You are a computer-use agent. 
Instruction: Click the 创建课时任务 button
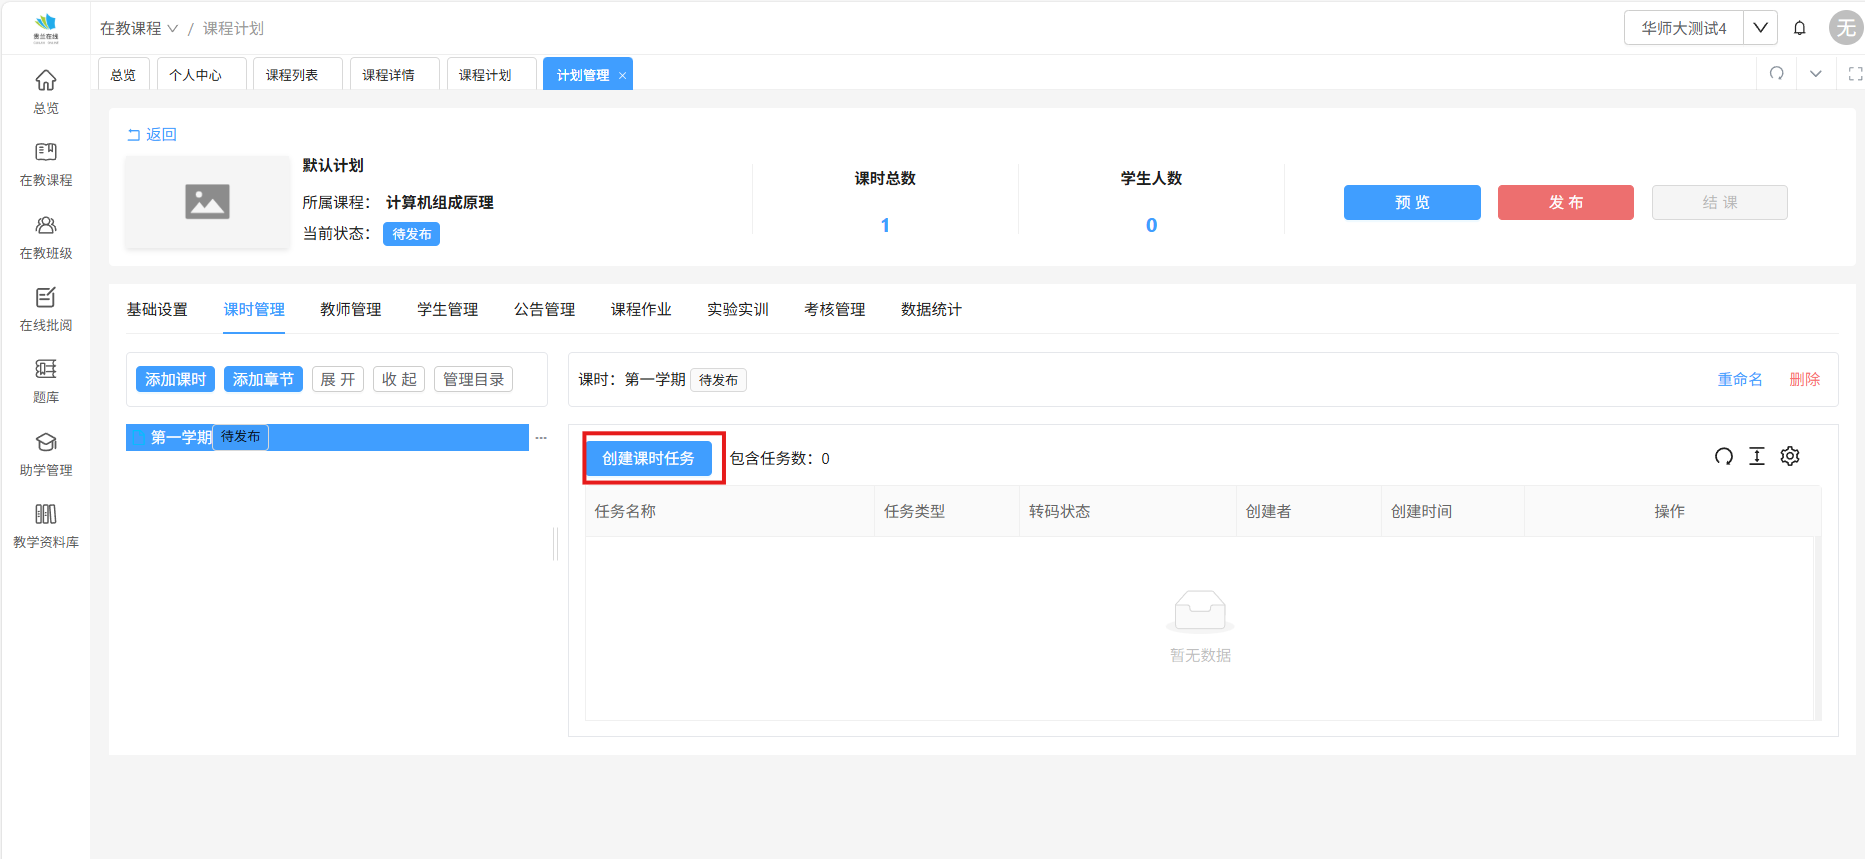coord(648,458)
